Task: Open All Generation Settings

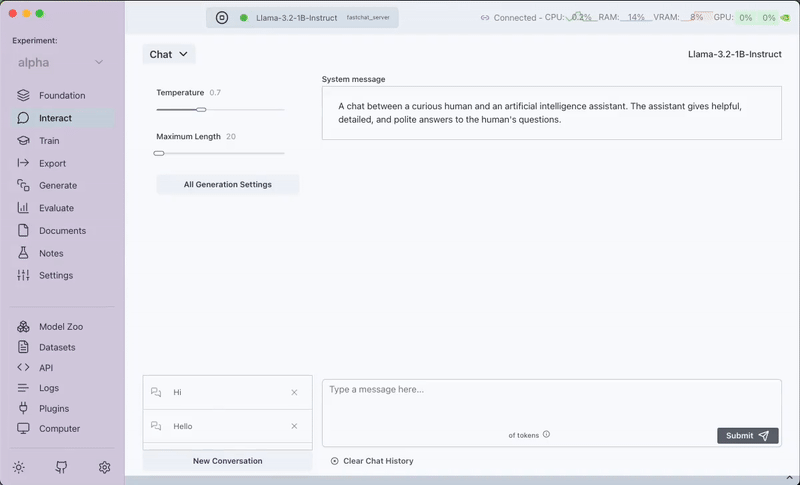Action: [227, 184]
